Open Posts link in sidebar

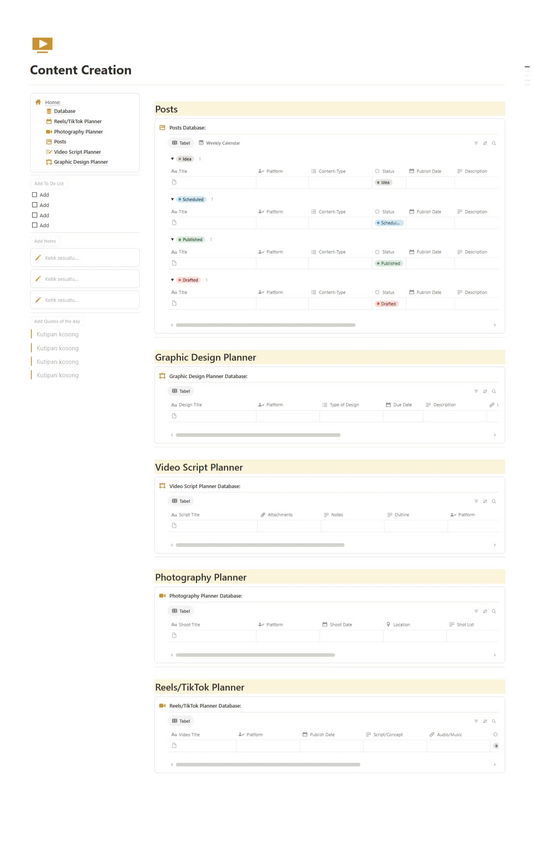point(60,142)
